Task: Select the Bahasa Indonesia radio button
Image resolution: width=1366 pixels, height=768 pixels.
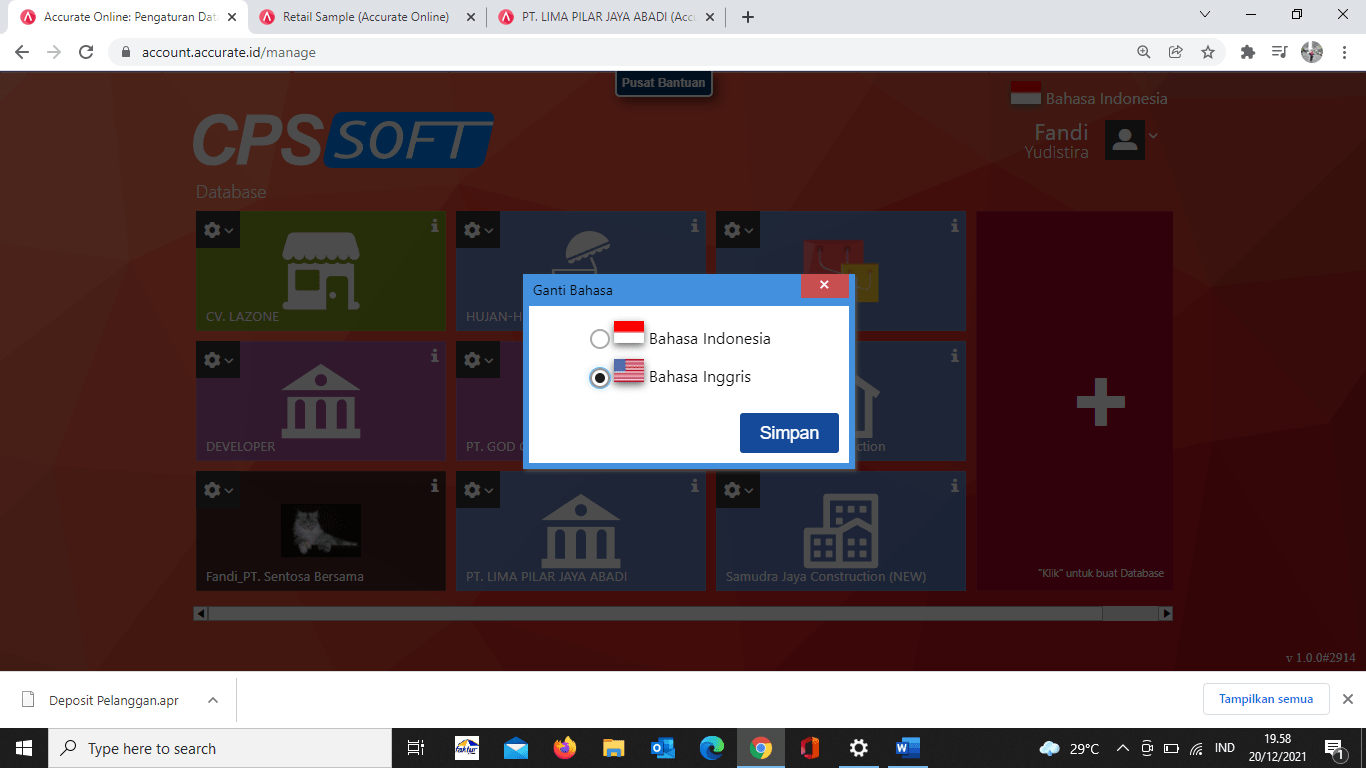Action: coord(600,338)
